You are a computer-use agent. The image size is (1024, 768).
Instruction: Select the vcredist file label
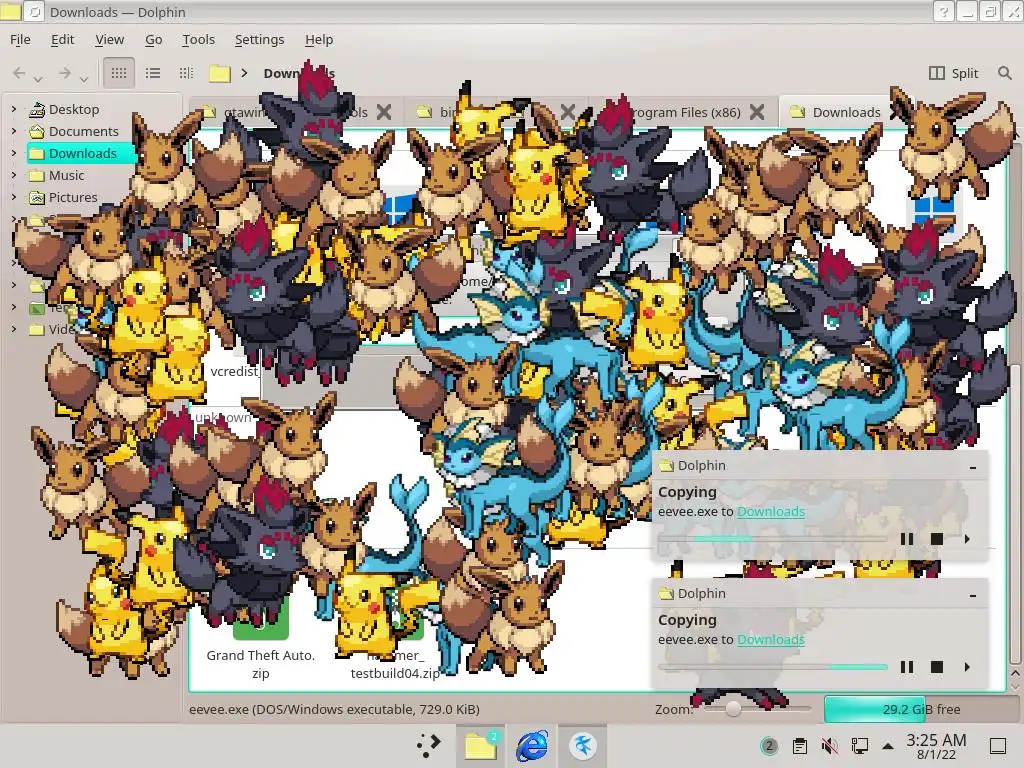(234, 372)
